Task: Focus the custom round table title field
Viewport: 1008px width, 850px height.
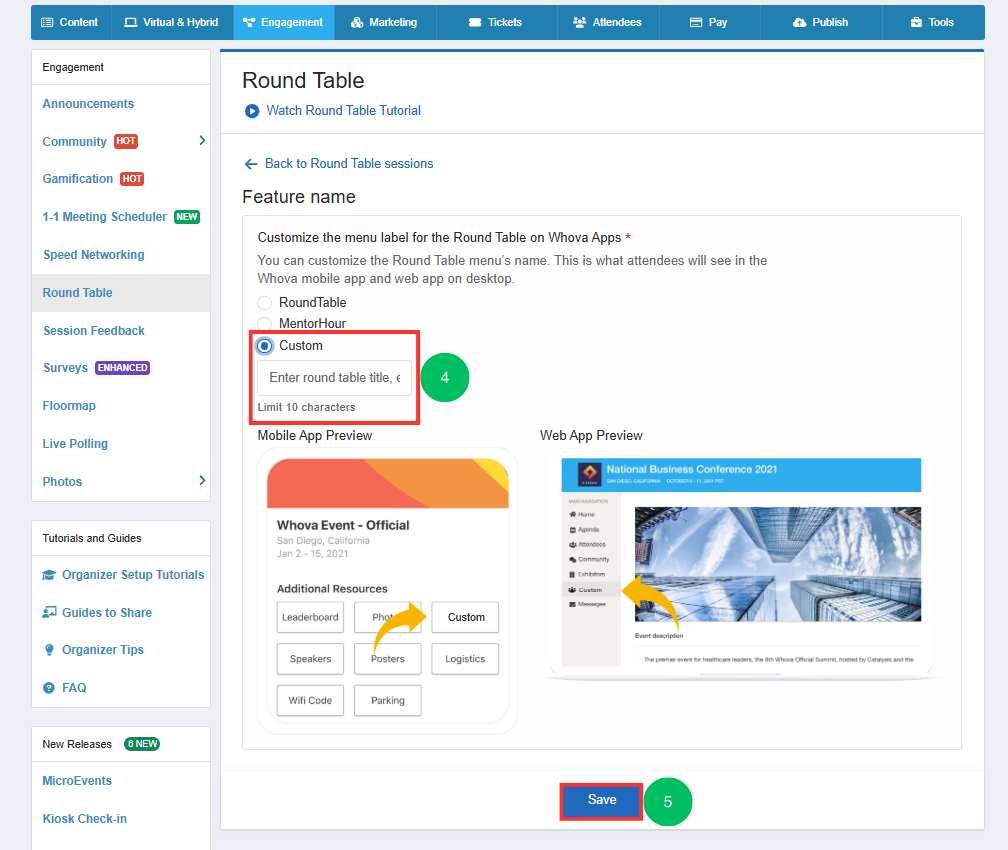Action: [334, 378]
